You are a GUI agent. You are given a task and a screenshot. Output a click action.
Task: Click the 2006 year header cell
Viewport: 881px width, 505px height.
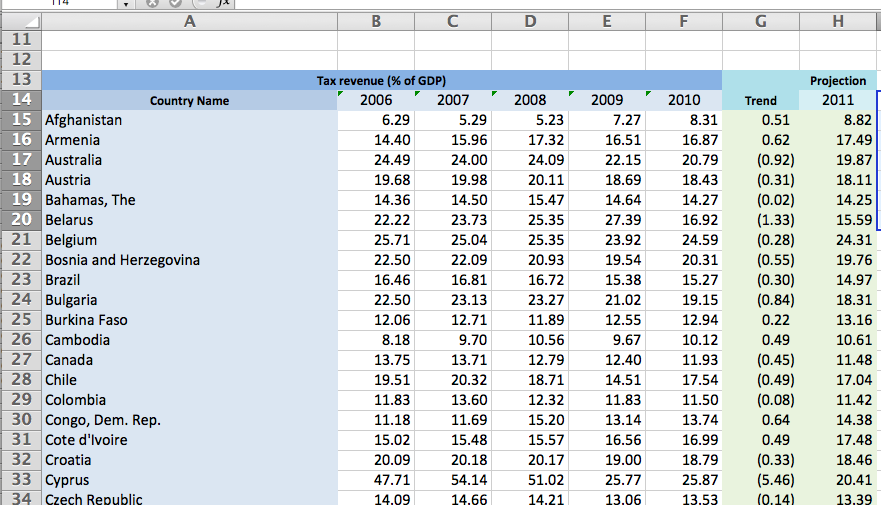(x=376, y=100)
